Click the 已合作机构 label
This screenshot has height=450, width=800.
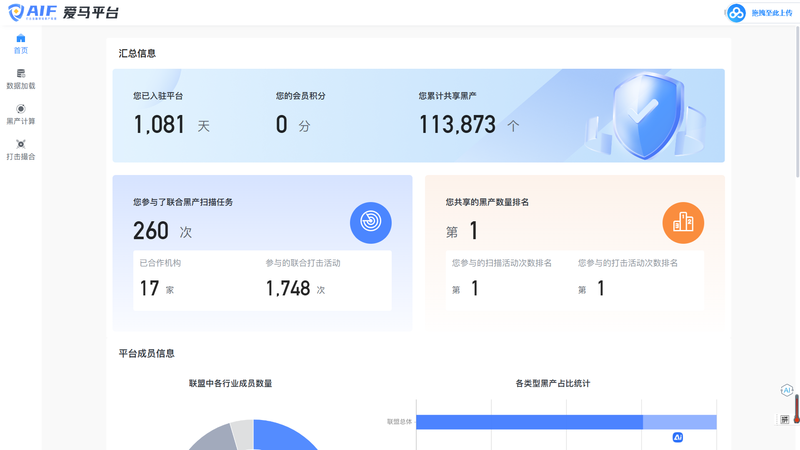coord(160,263)
